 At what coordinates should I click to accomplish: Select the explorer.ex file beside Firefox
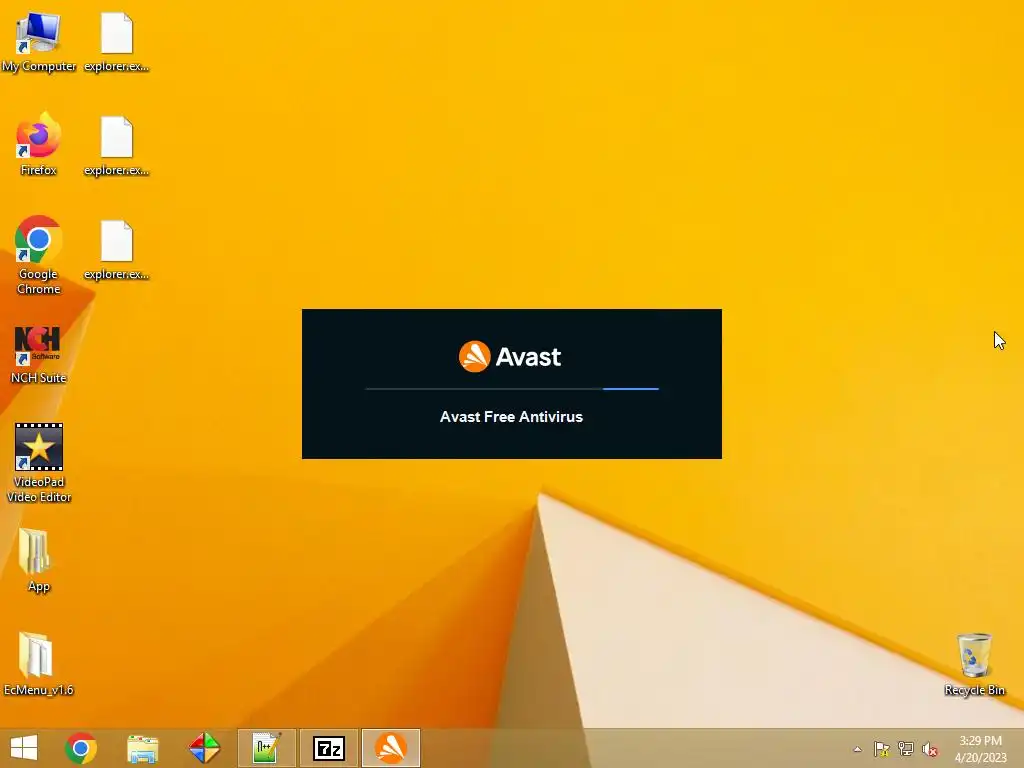[x=117, y=145]
